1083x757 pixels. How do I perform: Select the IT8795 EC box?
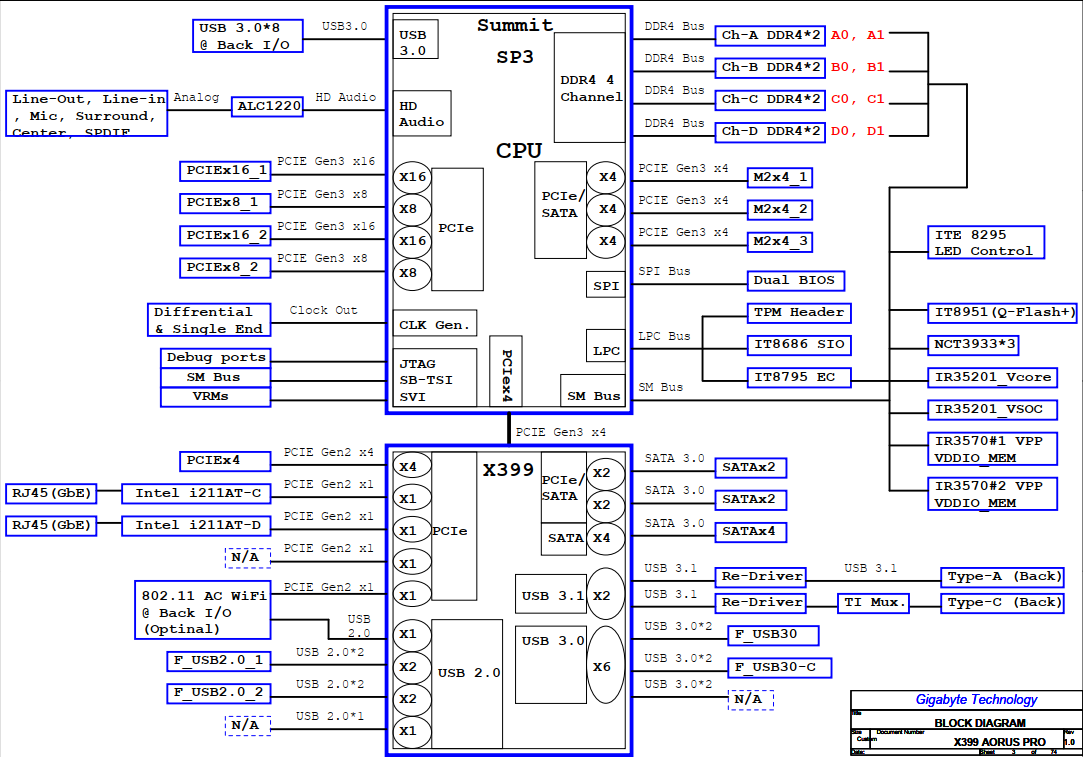[799, 378]
